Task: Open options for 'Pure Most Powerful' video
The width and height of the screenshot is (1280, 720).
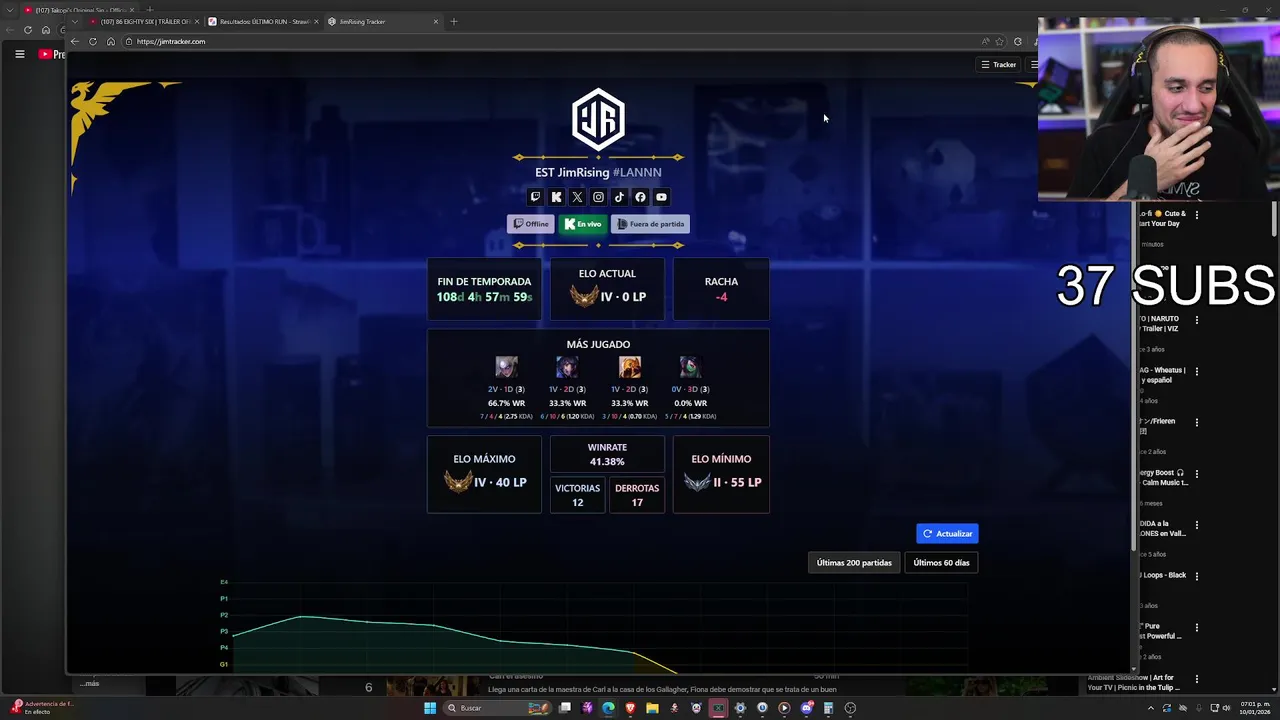Action: coord(1197,627)
